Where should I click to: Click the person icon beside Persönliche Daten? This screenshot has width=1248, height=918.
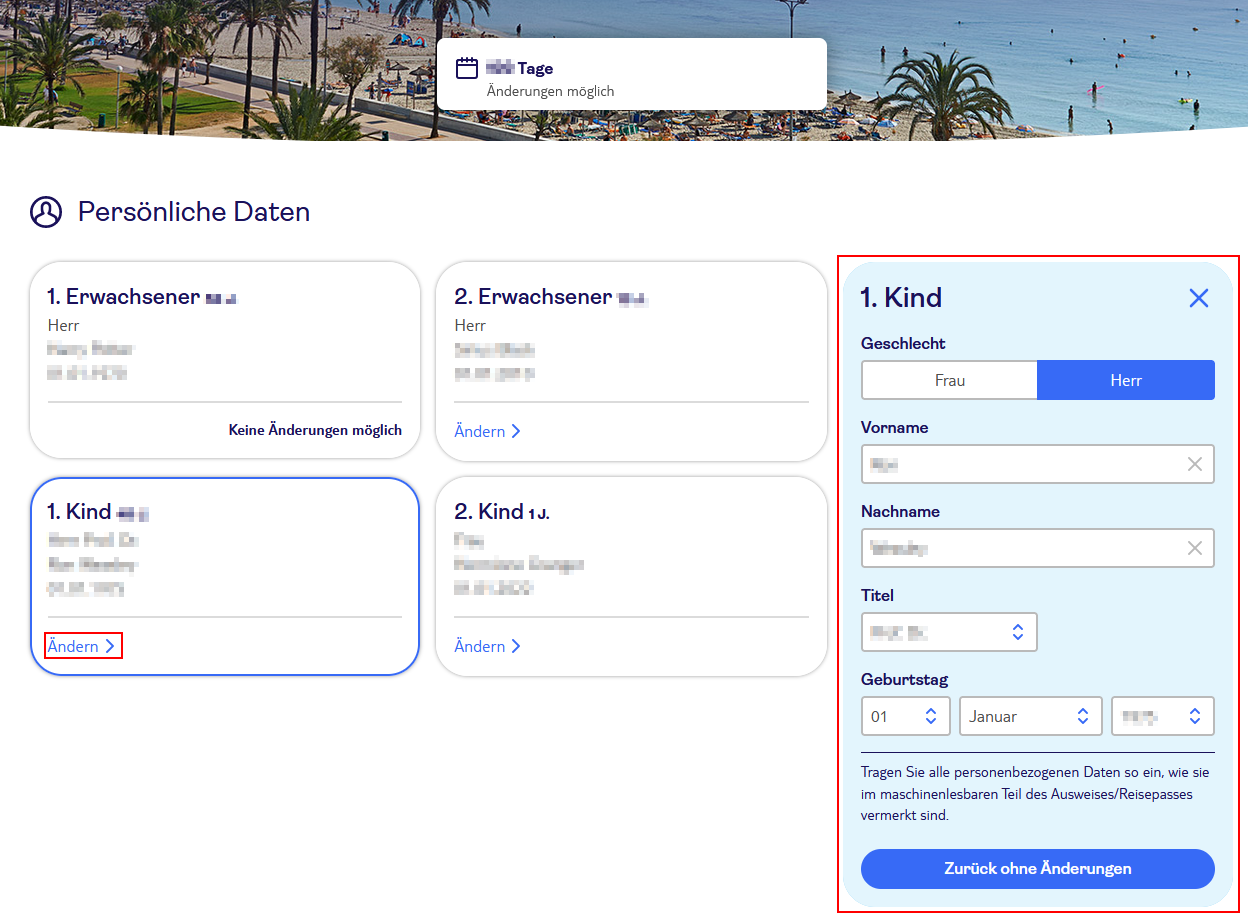tap(44, 212)
